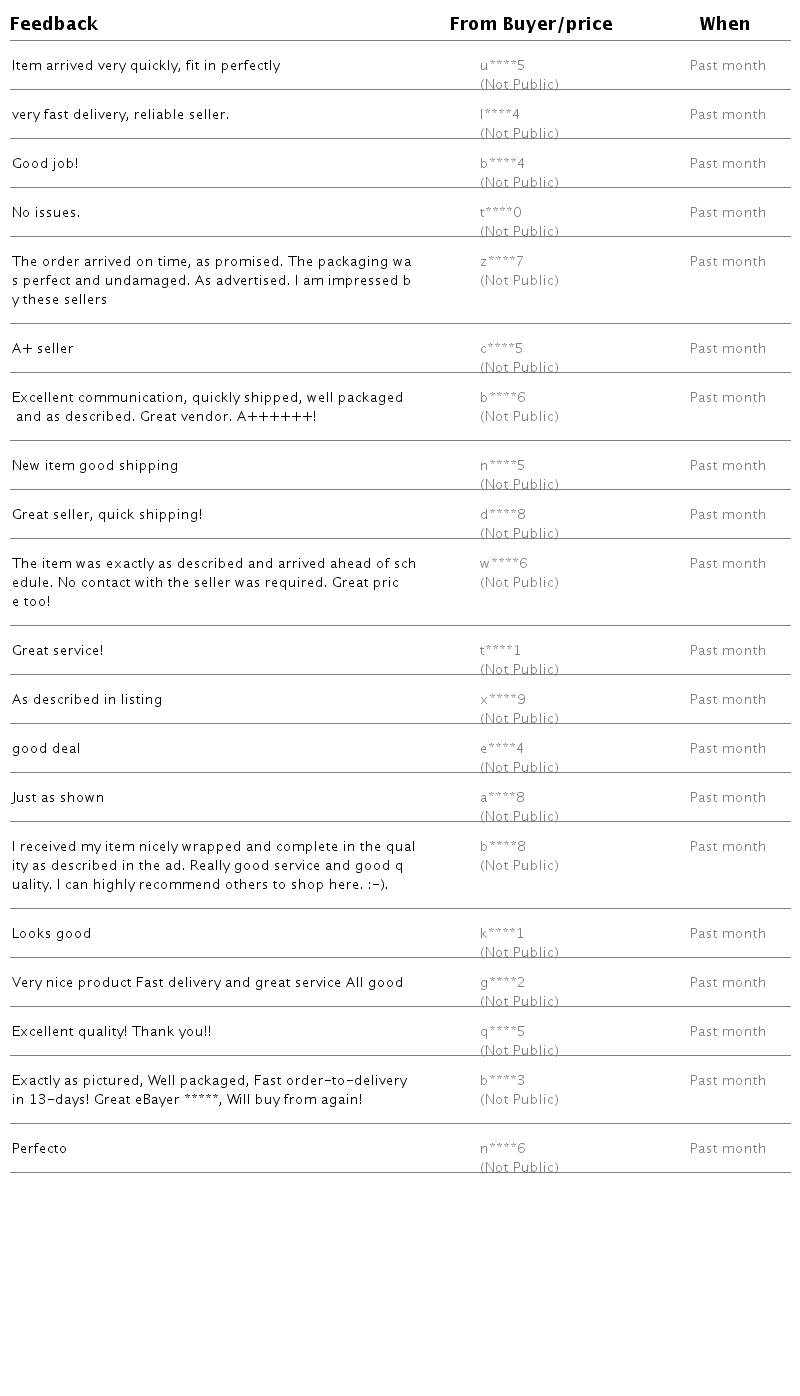This screenshot has height=1396, width=800.
Task: Select buyer z****7 username
Action: [x=502, y=262]
